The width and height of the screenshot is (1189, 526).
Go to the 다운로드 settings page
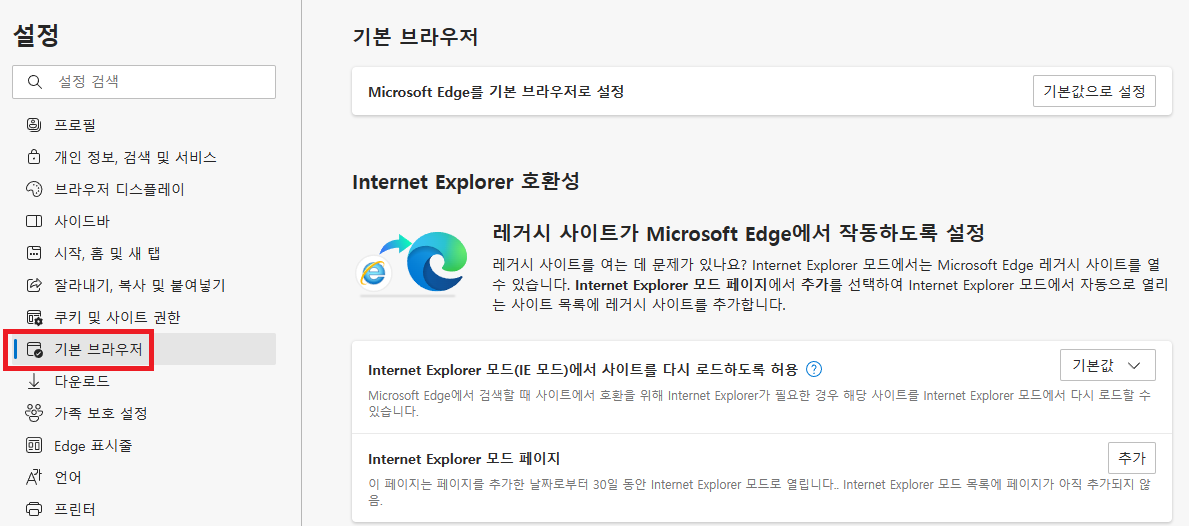[144, 381]
